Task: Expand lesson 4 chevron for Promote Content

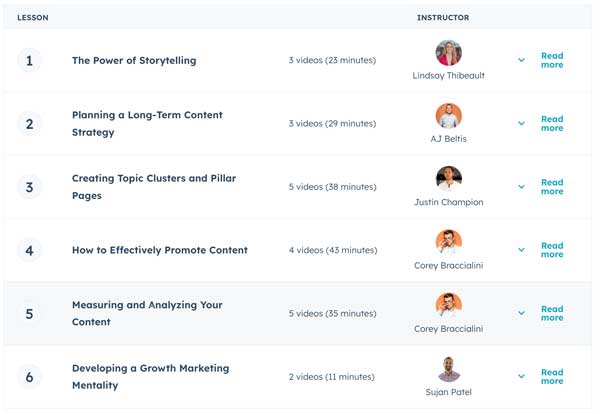Action: [x=521, y=250]
